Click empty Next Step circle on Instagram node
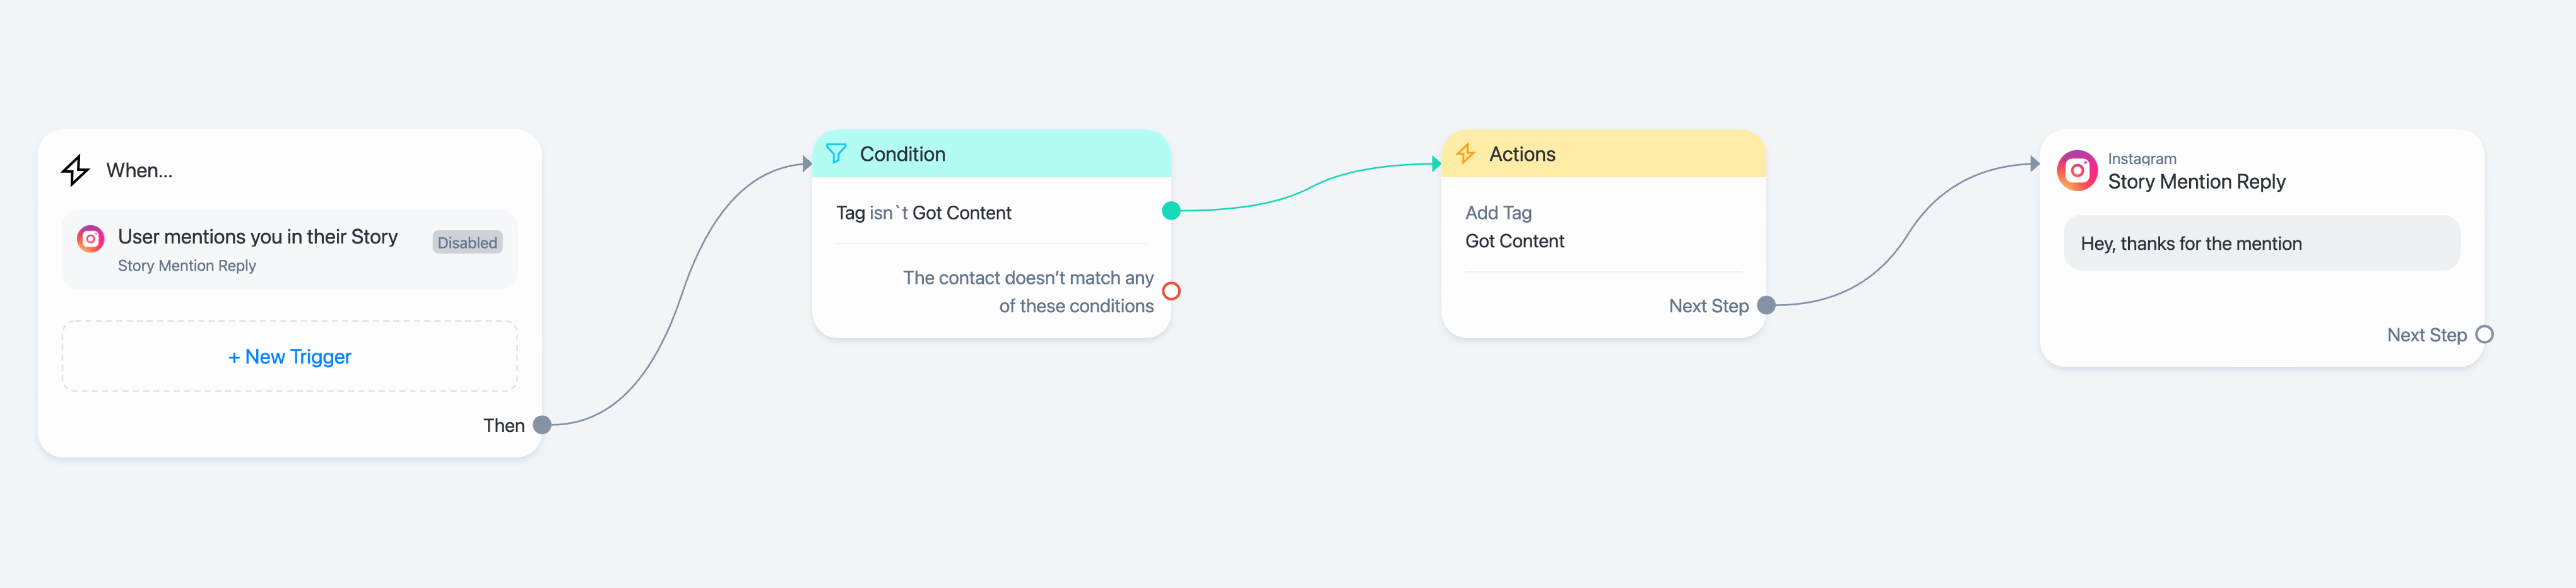2576x588 pixels. click(x=2484, y=335)
